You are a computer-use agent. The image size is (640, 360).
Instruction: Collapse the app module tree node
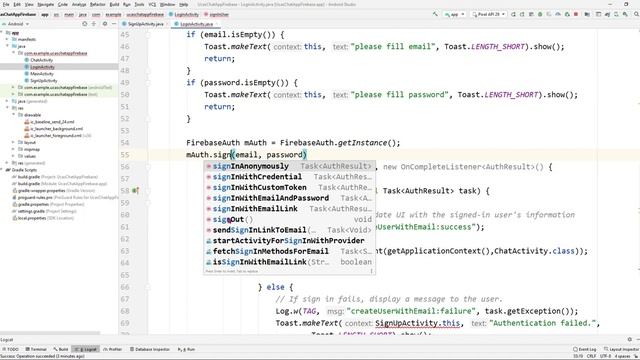coord(2,33)
